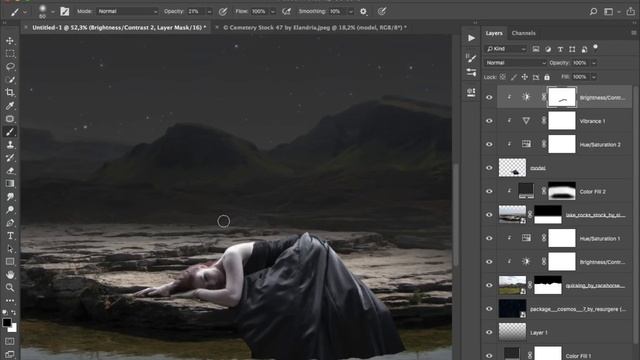
Task: Toggle pressure for brush size
Action: point(382,11)
